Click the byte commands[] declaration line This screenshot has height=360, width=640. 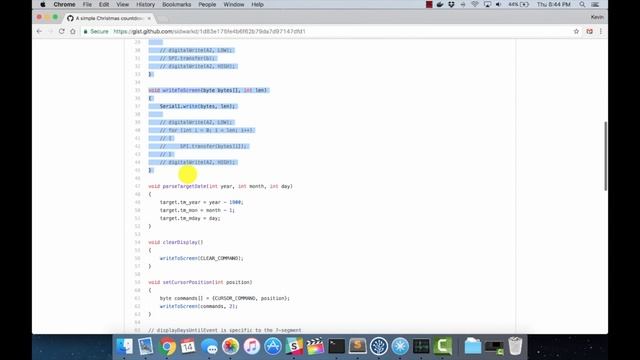tap(224, 298)
